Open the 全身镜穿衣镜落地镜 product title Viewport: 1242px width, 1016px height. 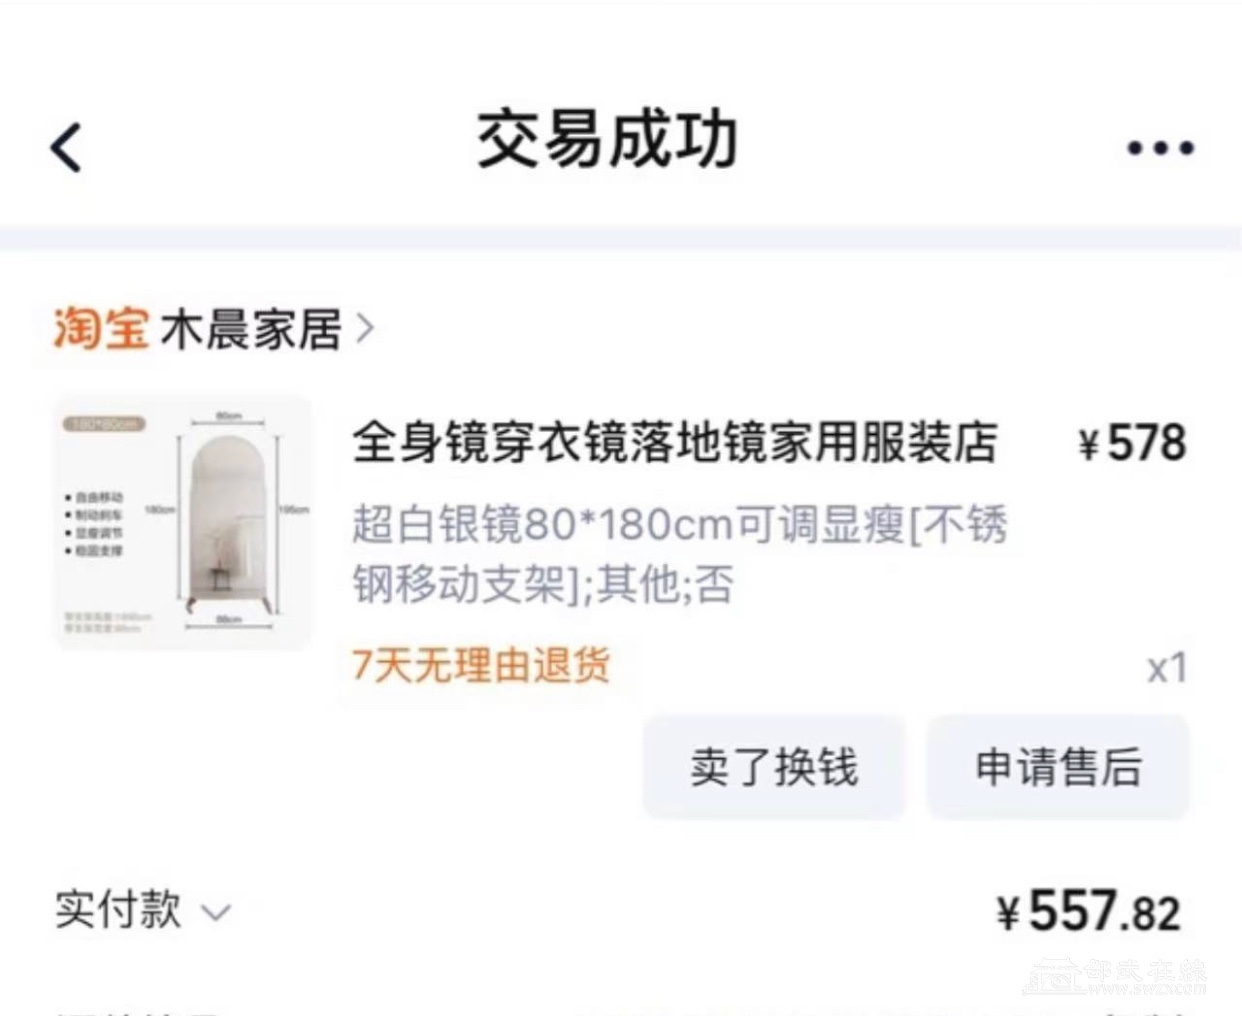click(675, 443)
